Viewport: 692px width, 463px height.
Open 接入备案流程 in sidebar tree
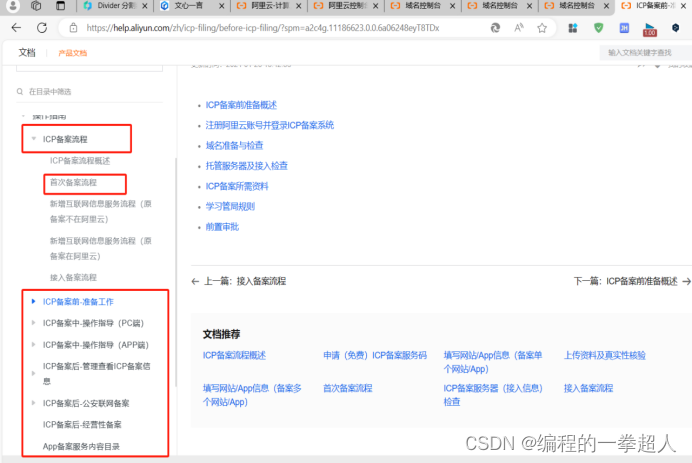(73, 277)
